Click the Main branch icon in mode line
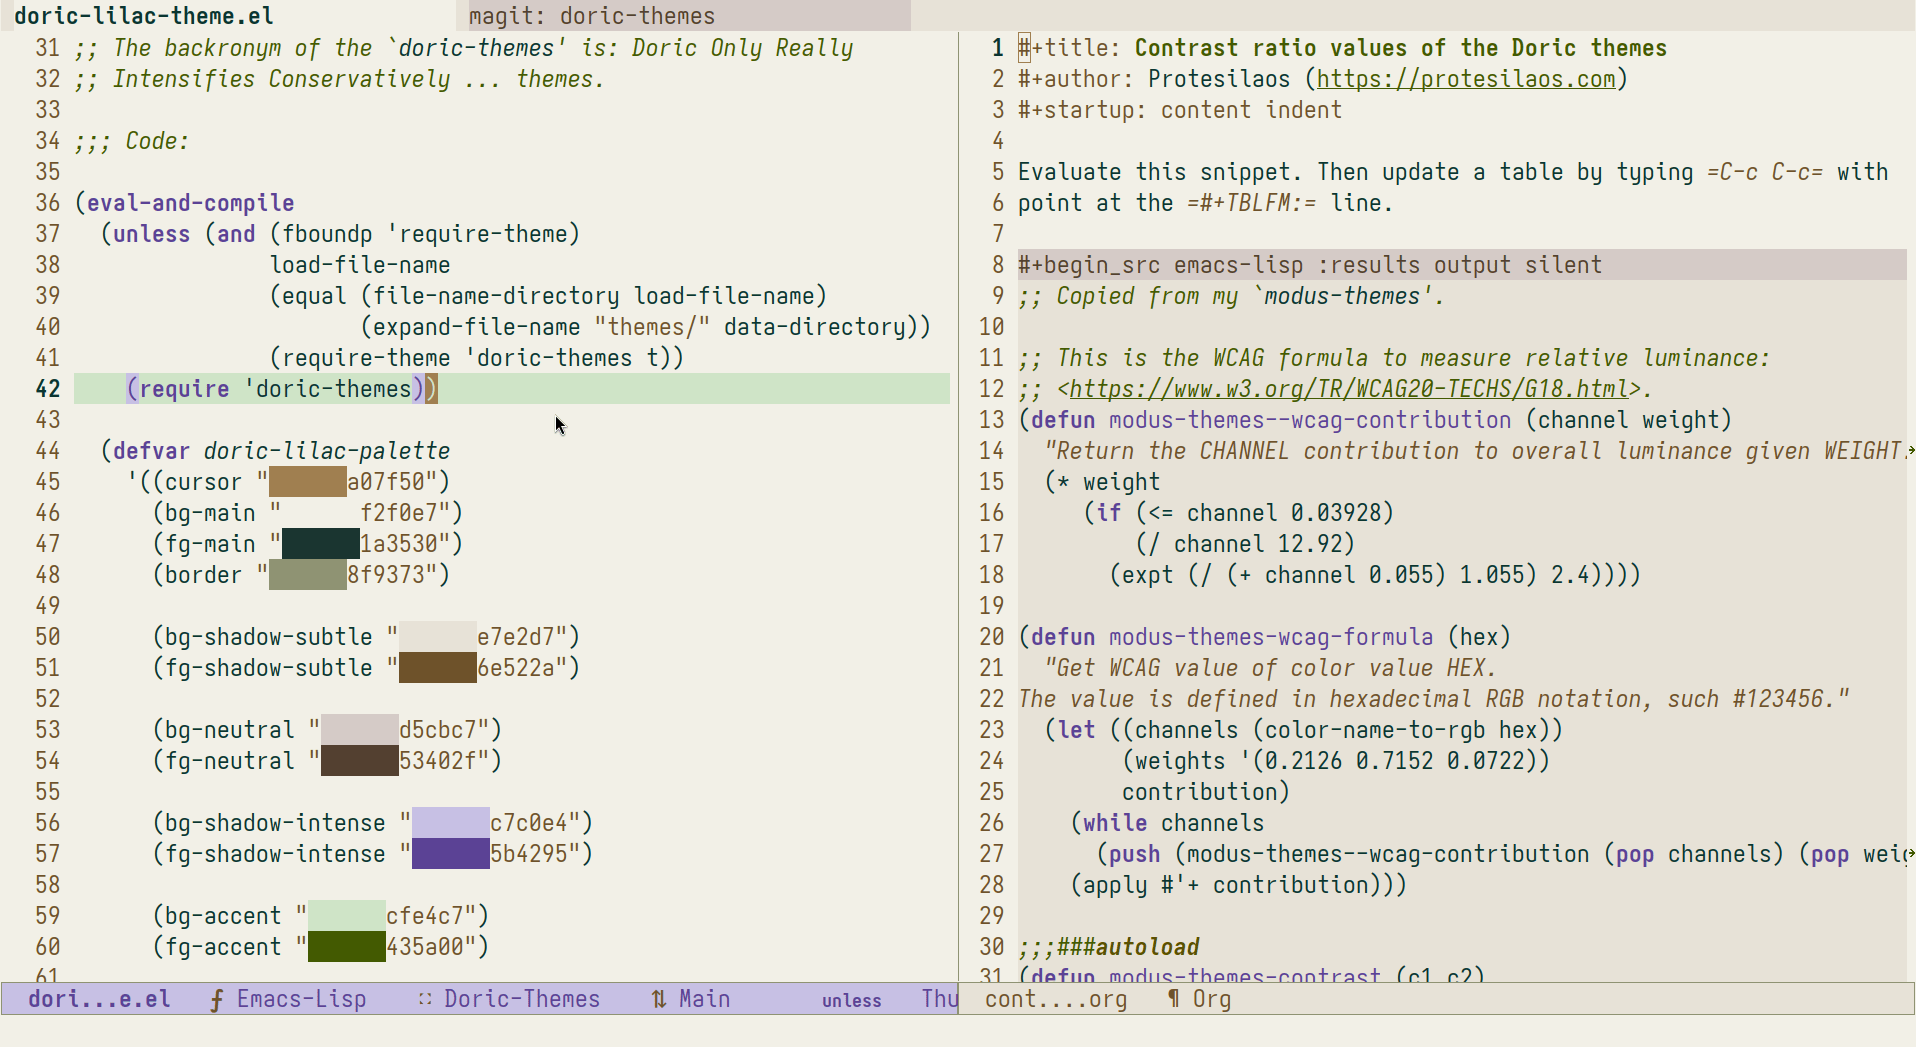 (x=659, y=999)
